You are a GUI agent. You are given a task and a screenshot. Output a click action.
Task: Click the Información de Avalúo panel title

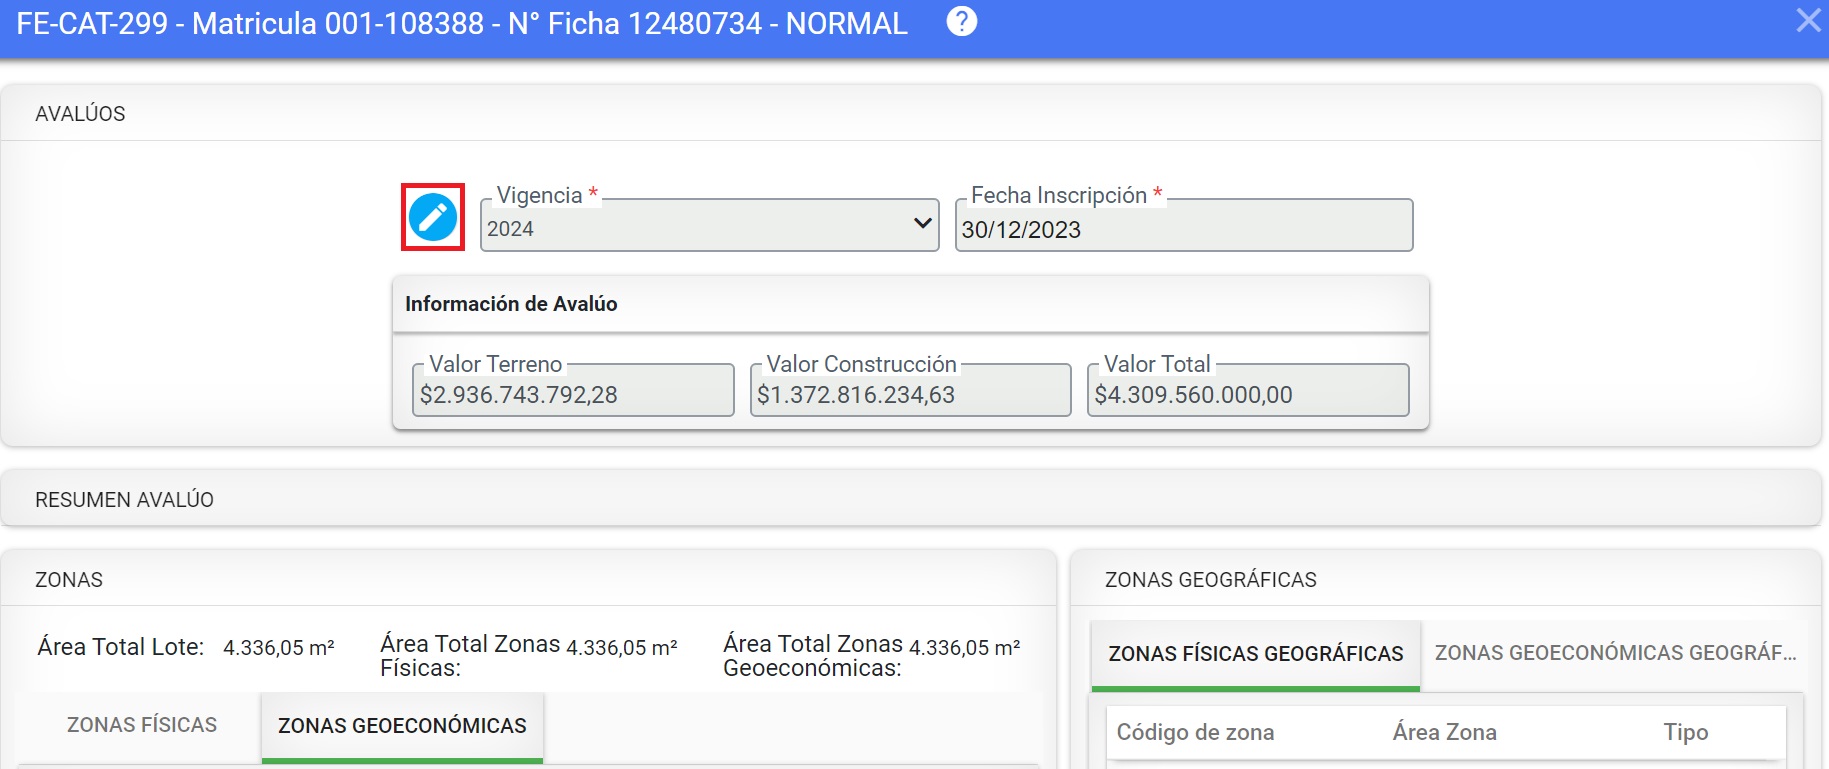[x=511, y=304]
